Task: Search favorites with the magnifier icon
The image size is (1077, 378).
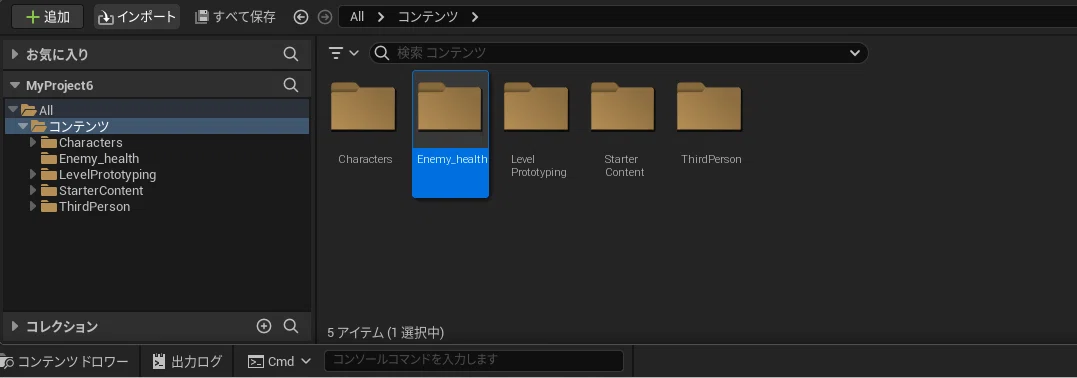Action: point(291,54)
